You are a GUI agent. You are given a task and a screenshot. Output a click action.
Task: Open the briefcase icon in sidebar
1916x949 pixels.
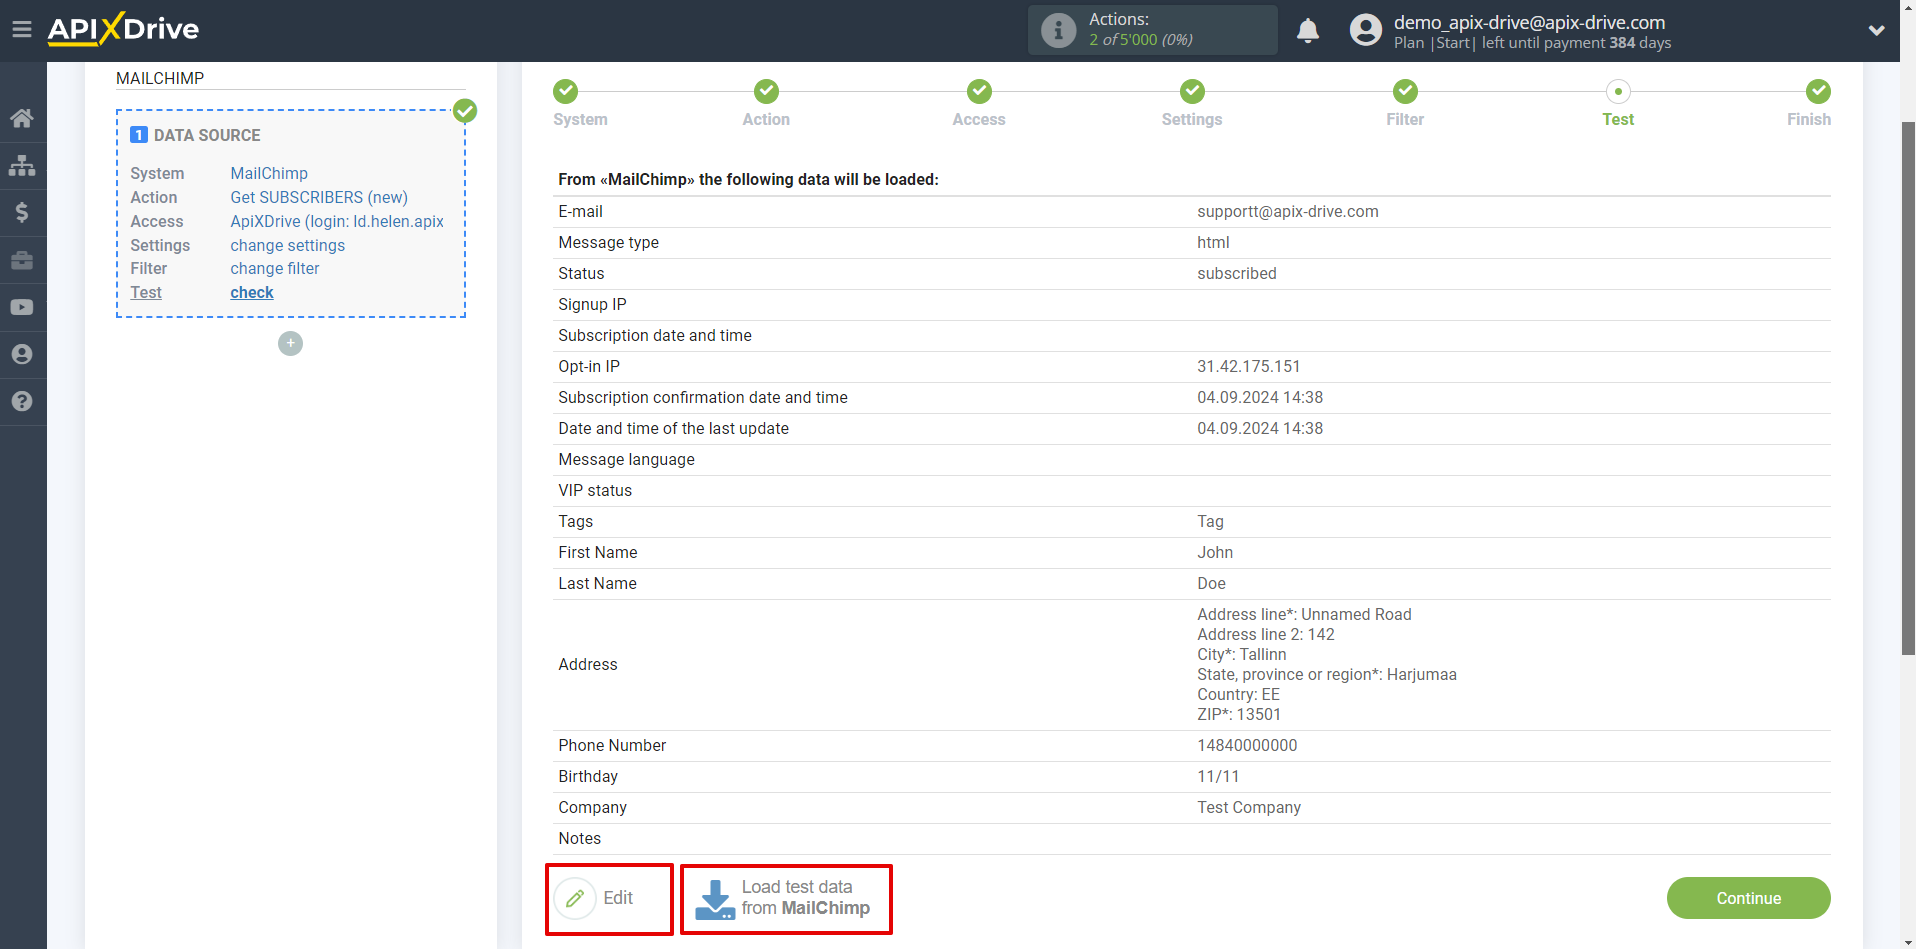click(x=22, y=260)
